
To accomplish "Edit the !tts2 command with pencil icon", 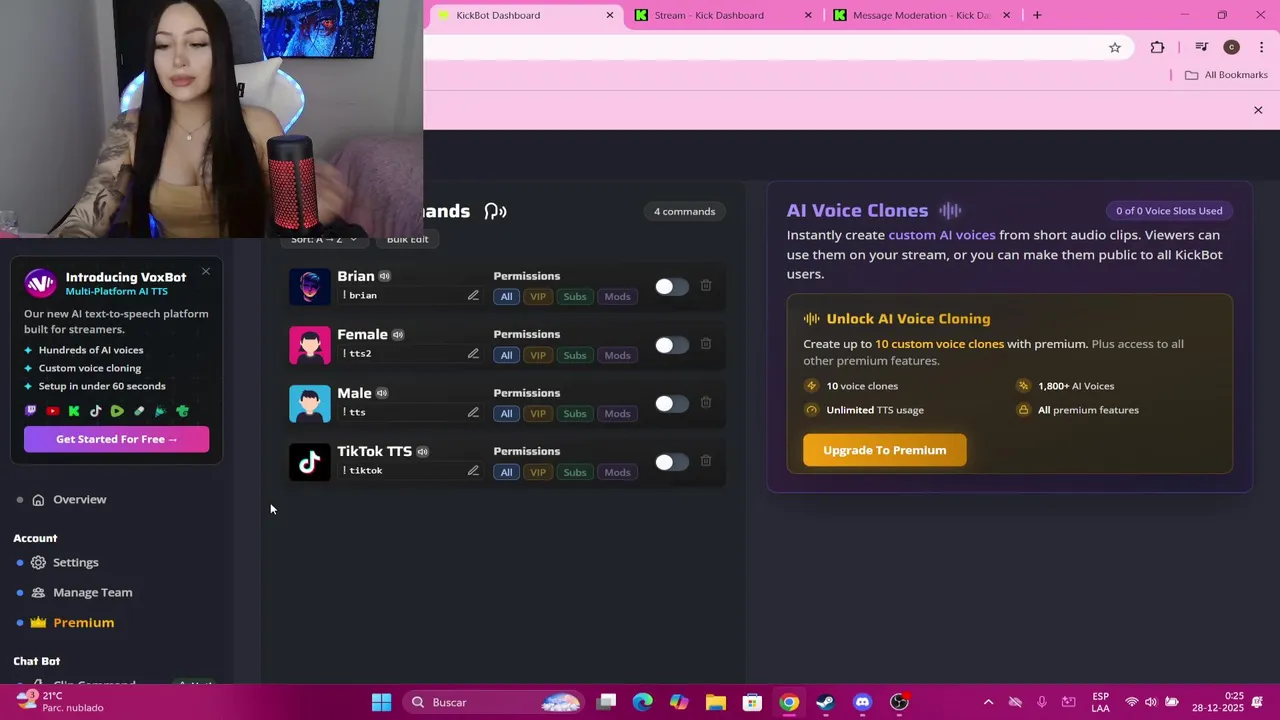I will pyautogui.click(x=473, y=354).
